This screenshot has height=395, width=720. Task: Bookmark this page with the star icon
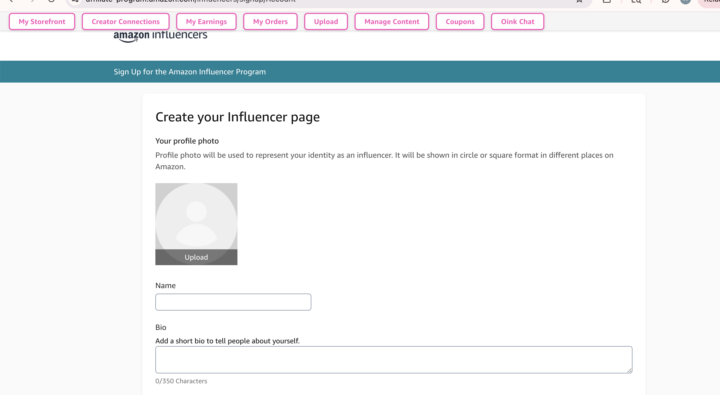[579, 1]
